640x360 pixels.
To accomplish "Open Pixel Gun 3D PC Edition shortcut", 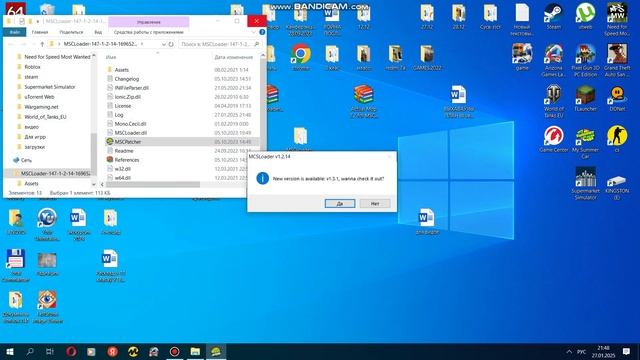I will (x=585, y=60).
